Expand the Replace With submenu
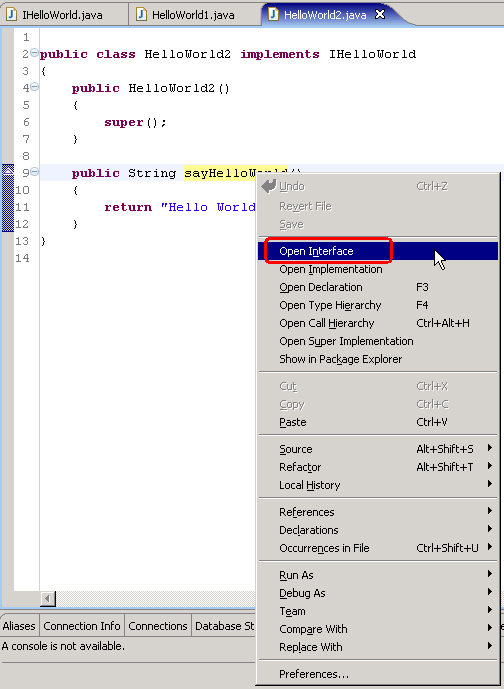Viewport: 504px width, 689px height. click(x=378, y=647)
